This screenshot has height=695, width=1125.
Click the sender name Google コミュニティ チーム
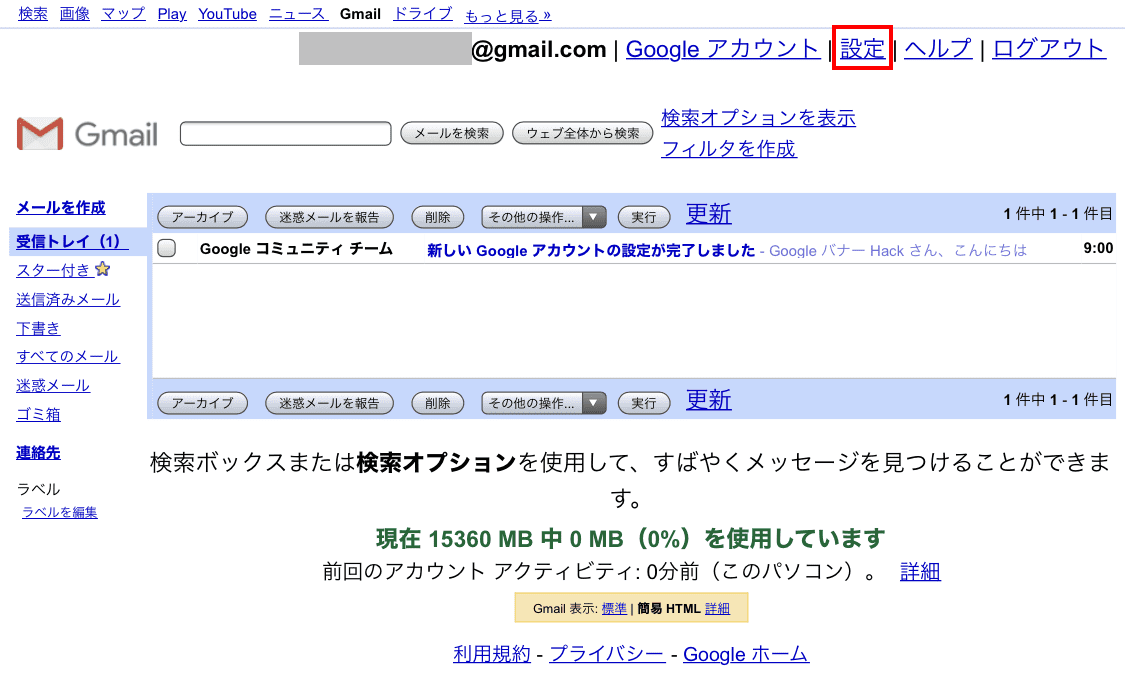296,249
